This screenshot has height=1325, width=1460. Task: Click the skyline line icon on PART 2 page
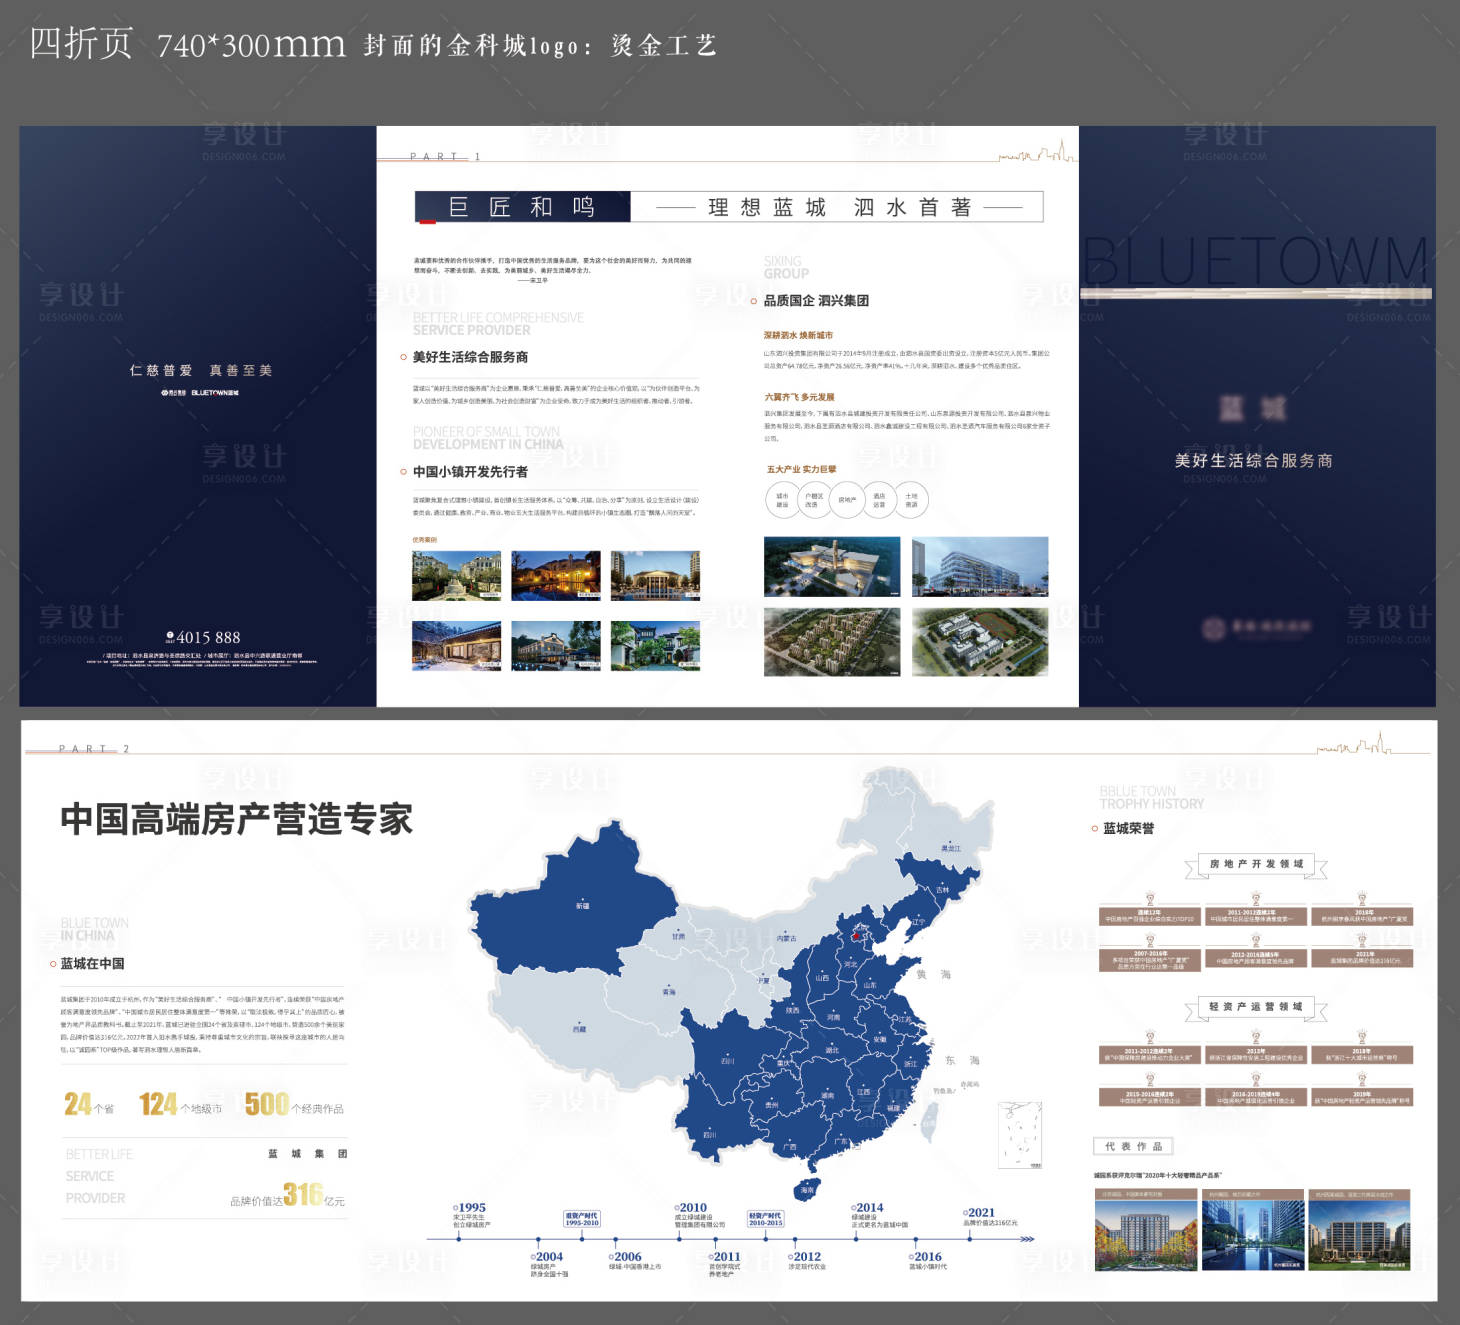pyautogui.click(x=1356, y=744)
